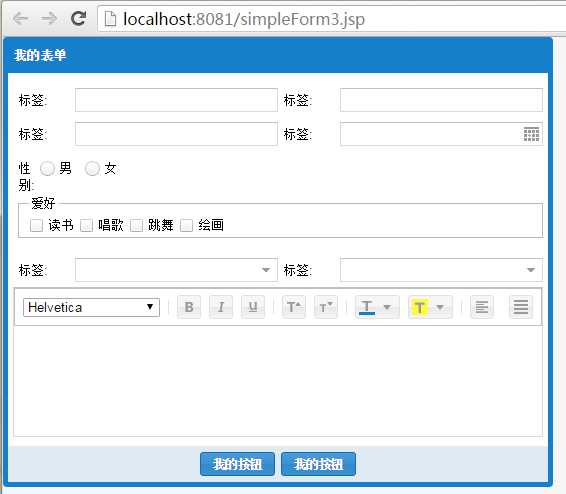The height and width of the screenshot is (494, 566).
Task: Click the right 我的按钮 button
Action: pyautogui.click(x=318, y=464)
